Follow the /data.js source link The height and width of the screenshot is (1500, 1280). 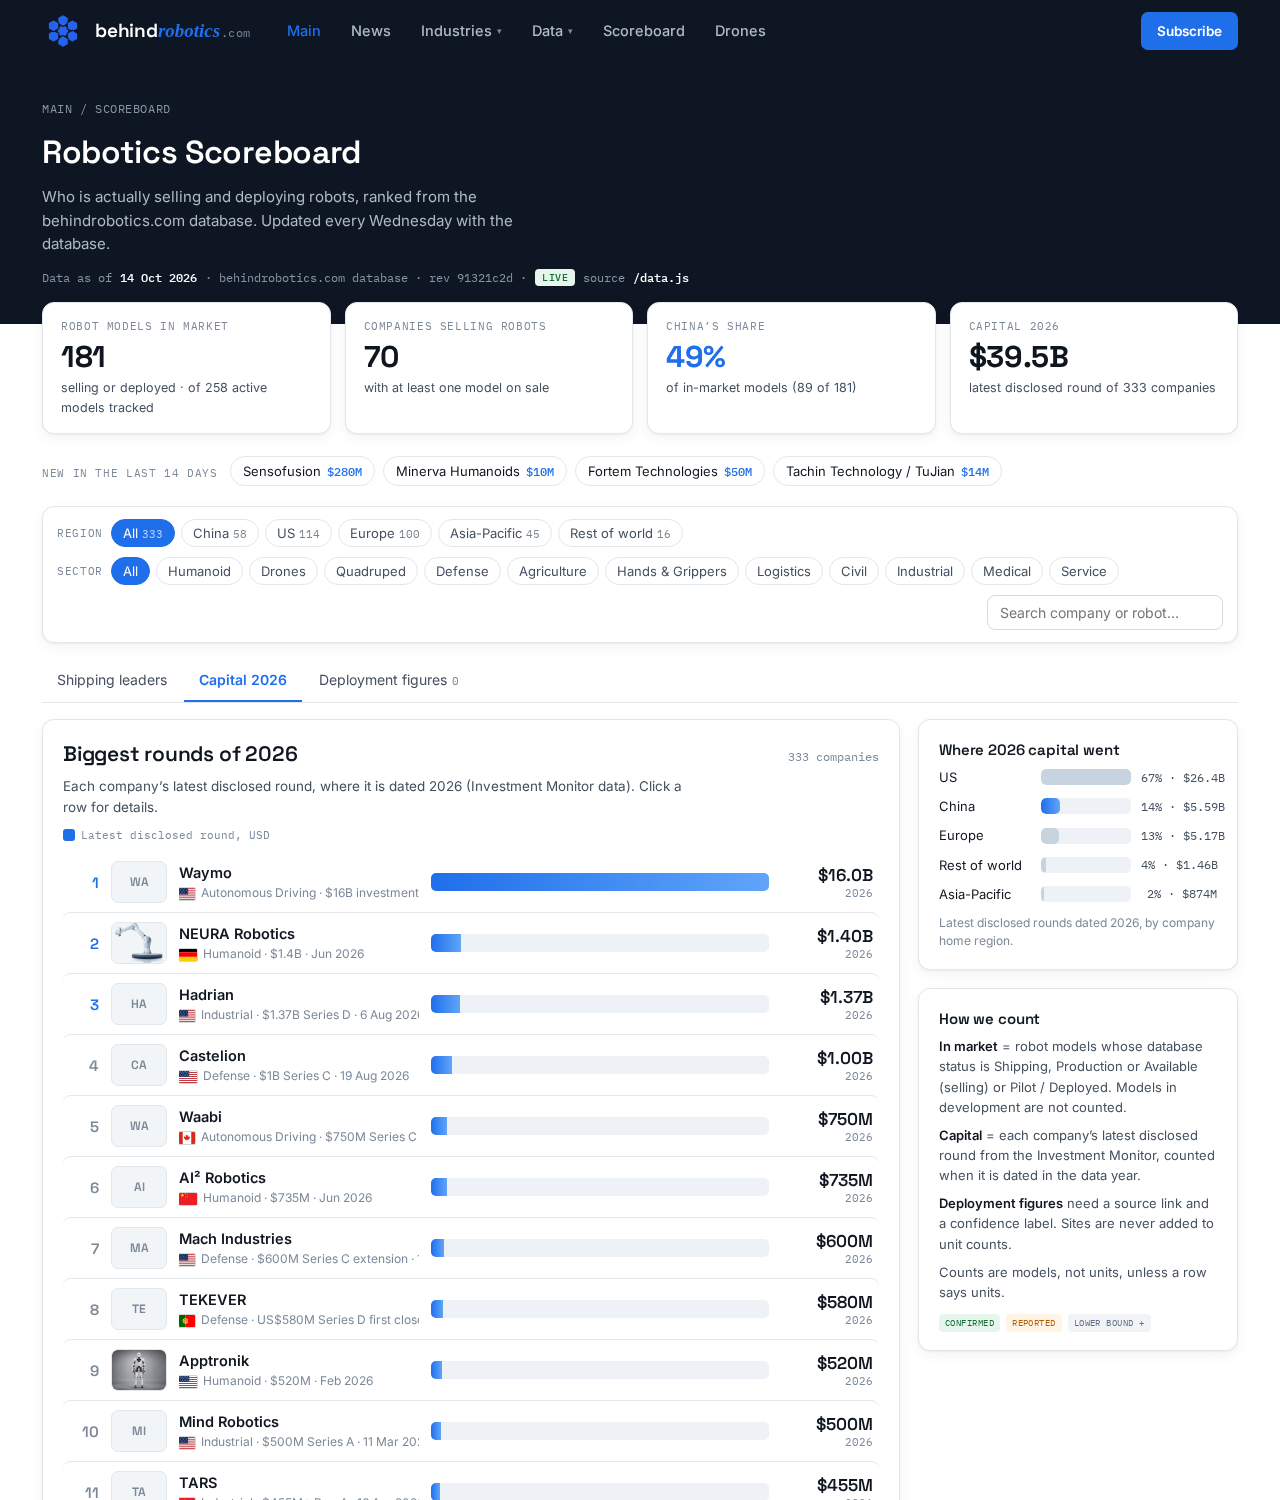661,278
